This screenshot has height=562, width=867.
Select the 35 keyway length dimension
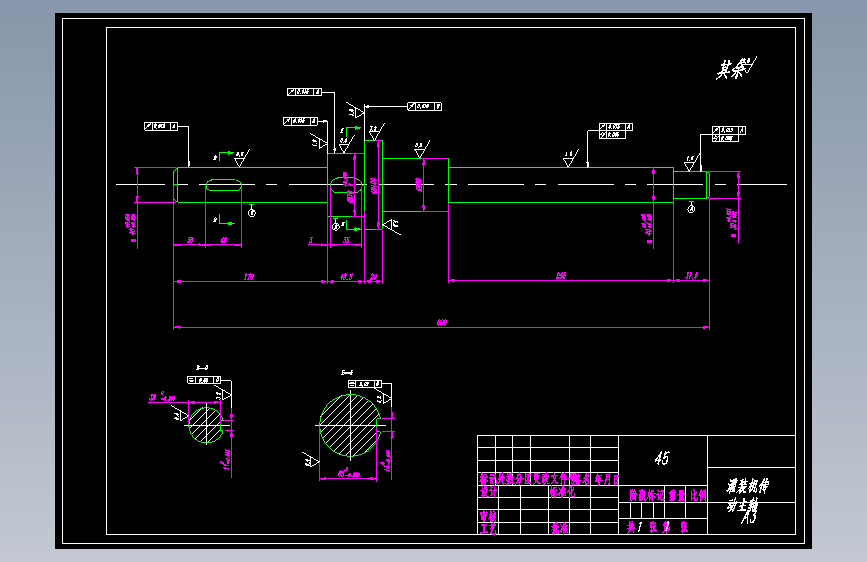[x=346, y=240]
